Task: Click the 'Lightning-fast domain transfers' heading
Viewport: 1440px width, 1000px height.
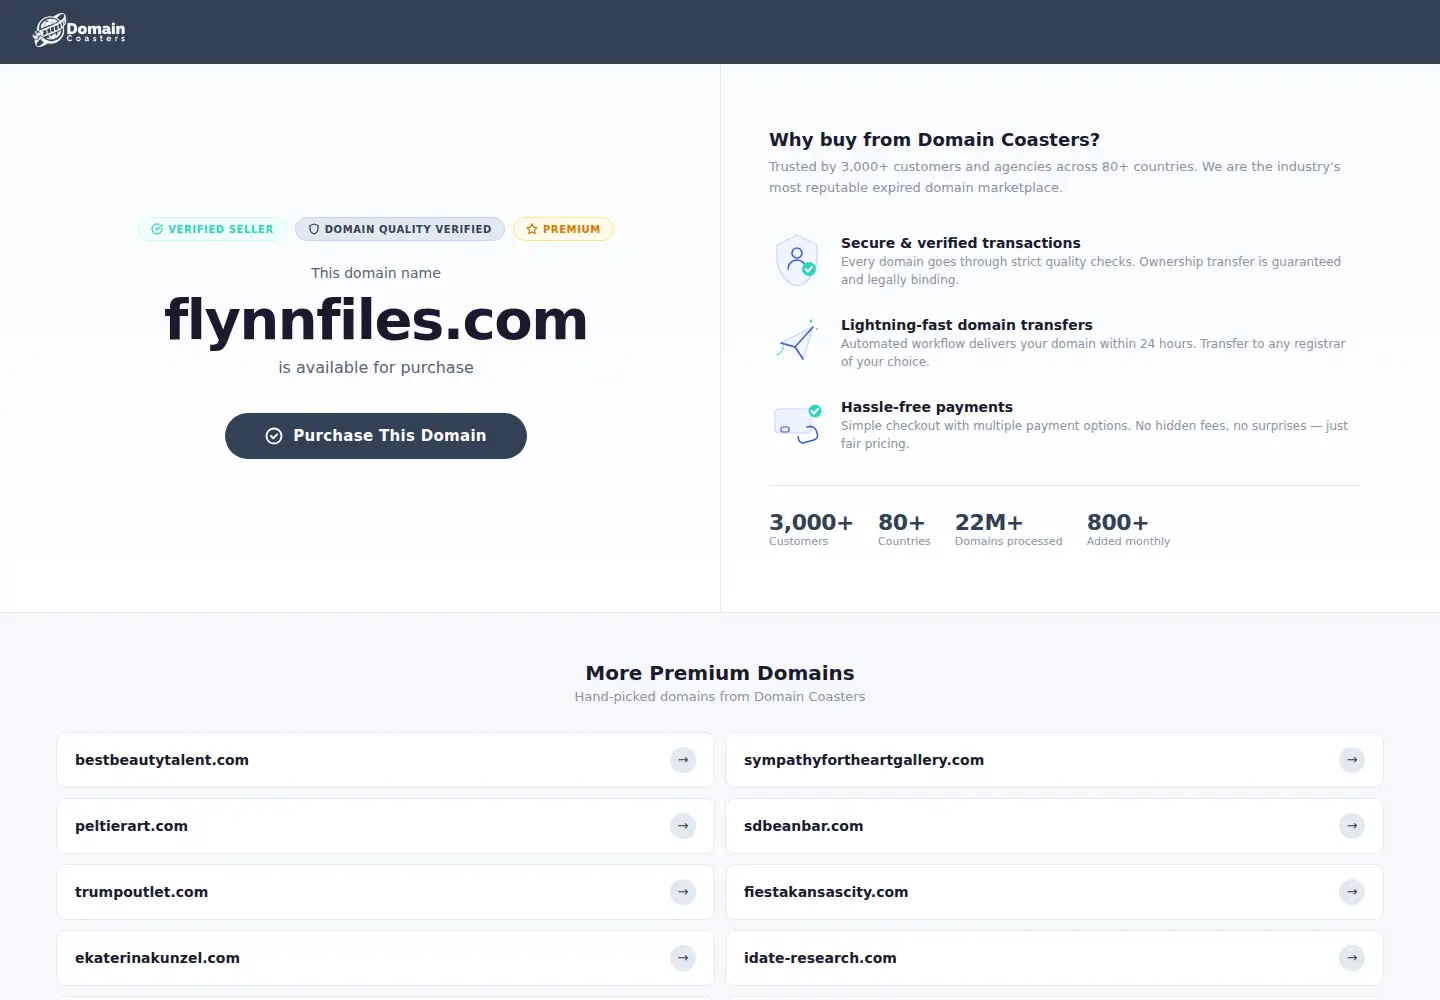Action: click(967, 325)
